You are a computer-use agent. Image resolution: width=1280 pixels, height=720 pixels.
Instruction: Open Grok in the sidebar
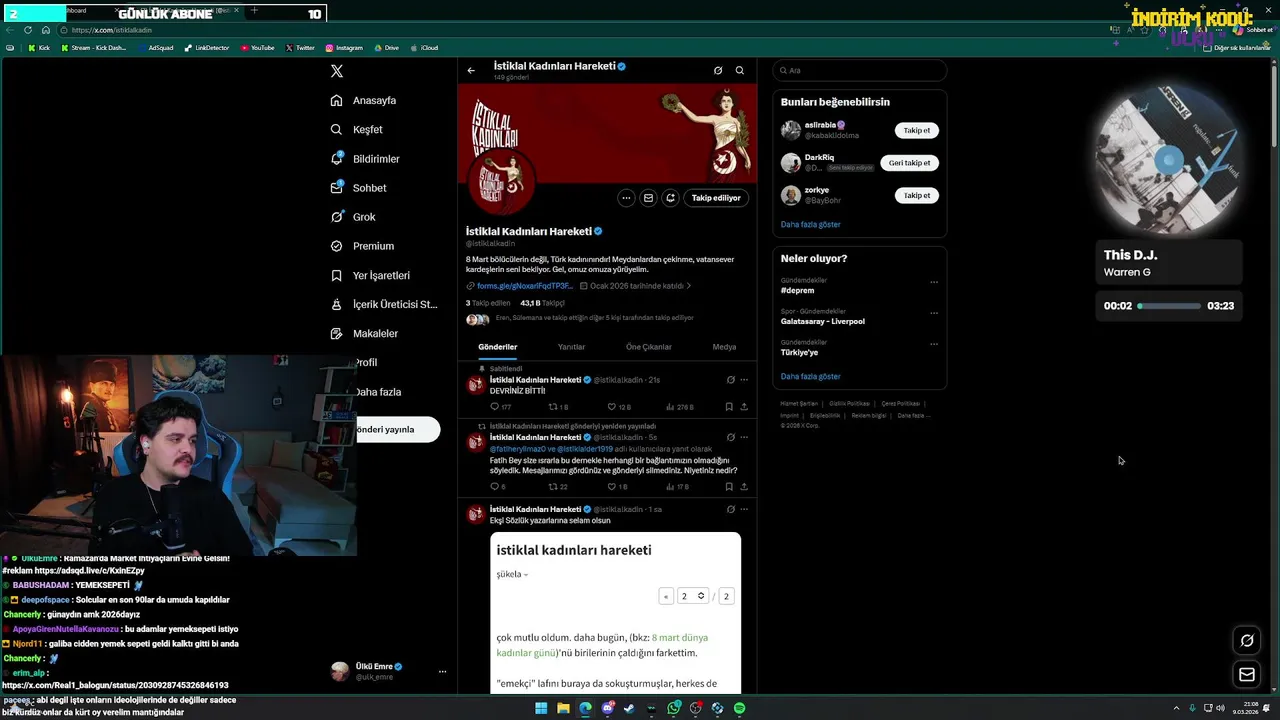tap(353, 217)
